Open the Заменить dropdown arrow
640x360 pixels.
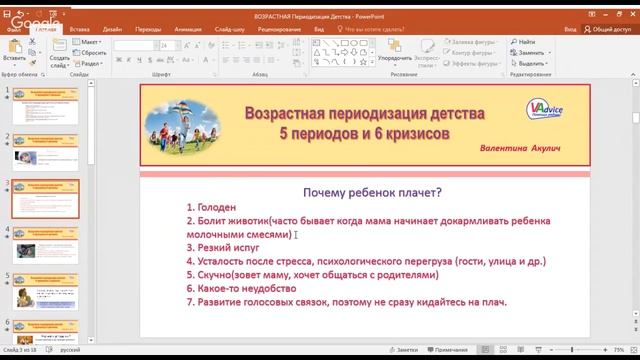coord(550,53)
